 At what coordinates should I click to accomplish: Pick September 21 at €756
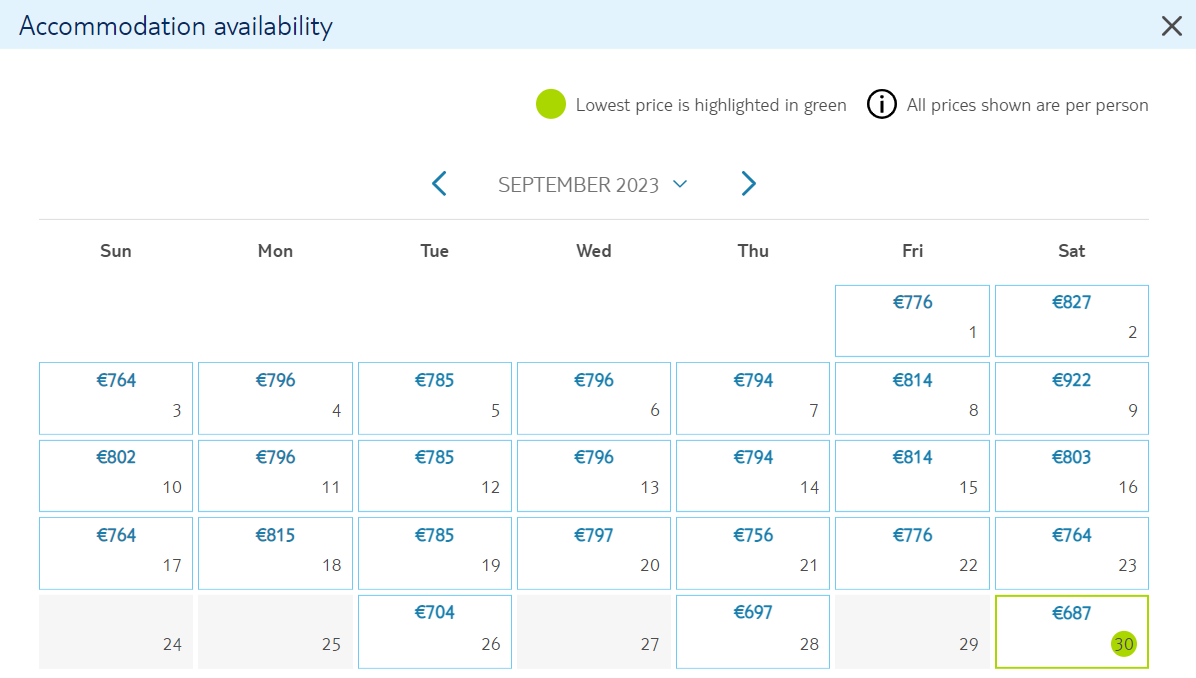(753, 553)
